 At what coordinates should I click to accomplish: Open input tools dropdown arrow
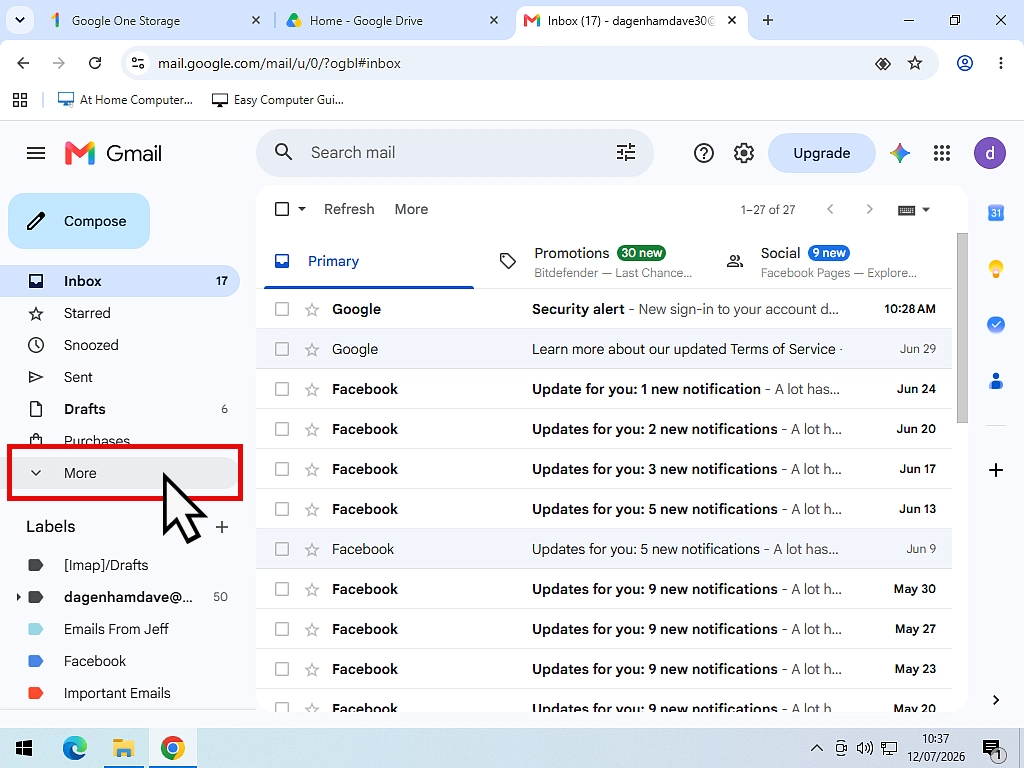926,210
